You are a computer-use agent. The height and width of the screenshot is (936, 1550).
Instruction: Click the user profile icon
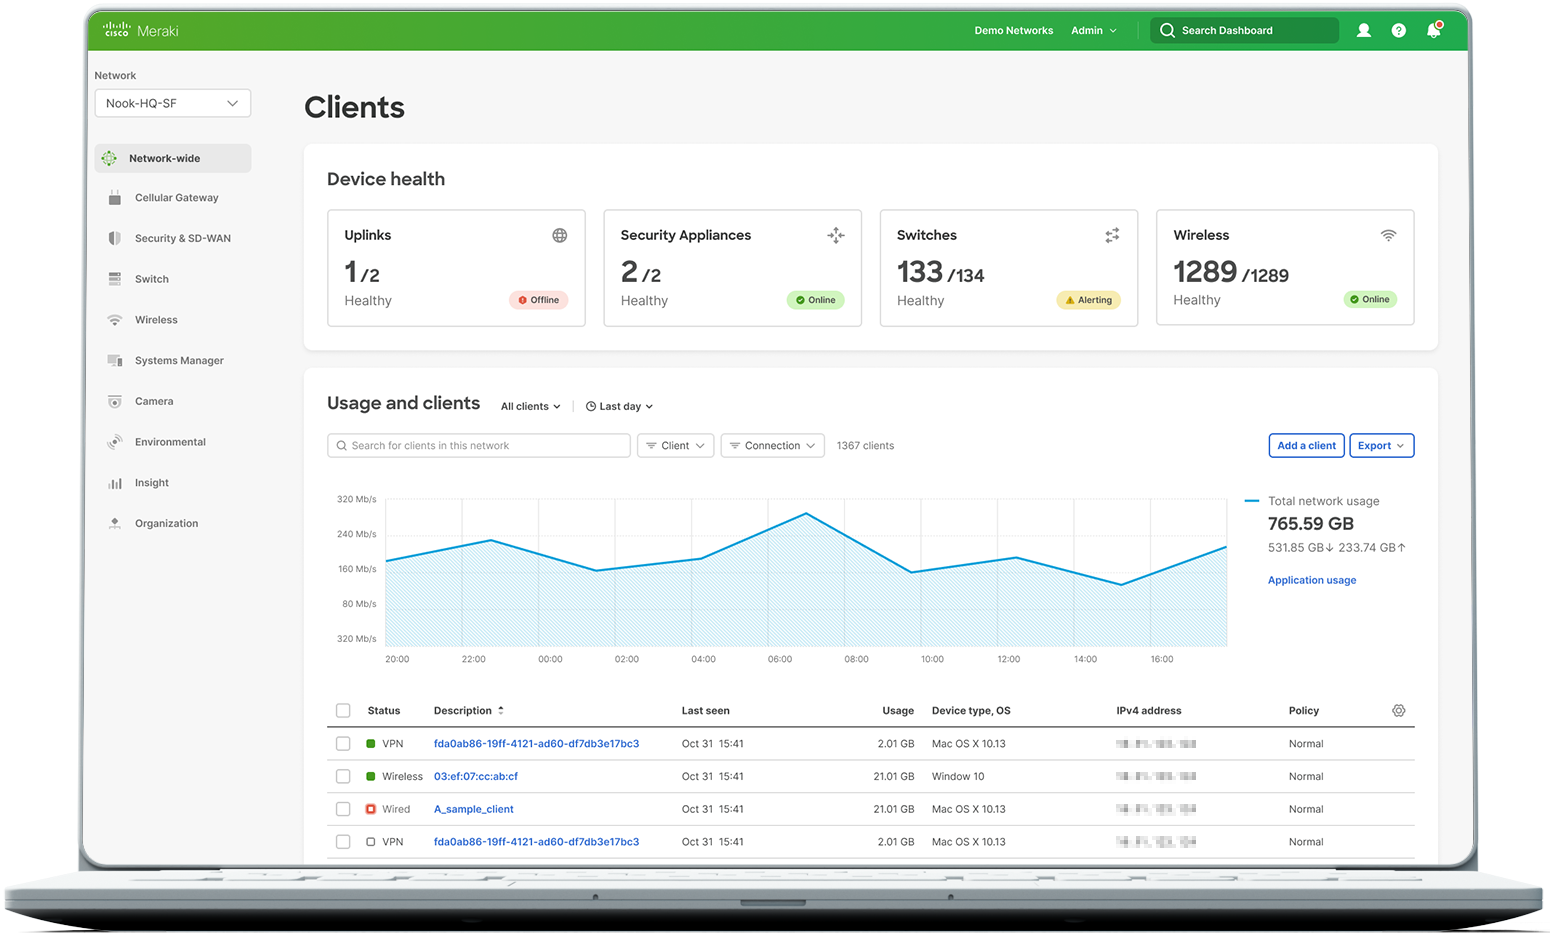pos(1363,31)
